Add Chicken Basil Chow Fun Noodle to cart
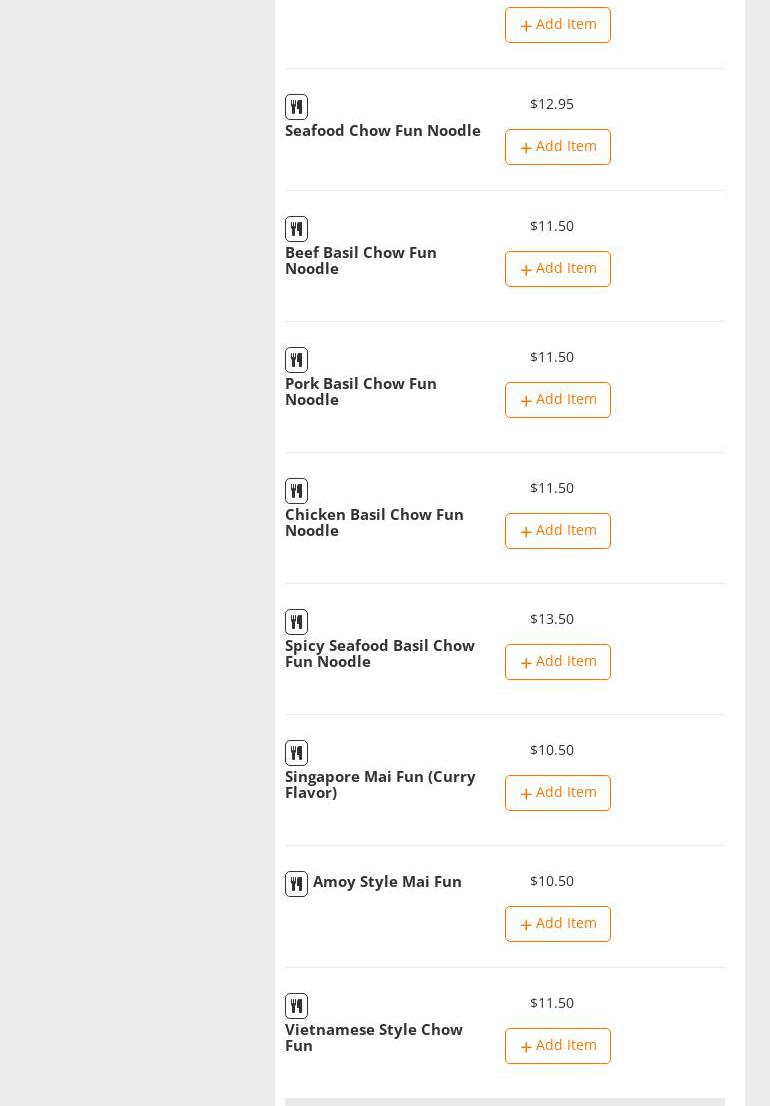The image size is (770, 1106). pos(557,531)
